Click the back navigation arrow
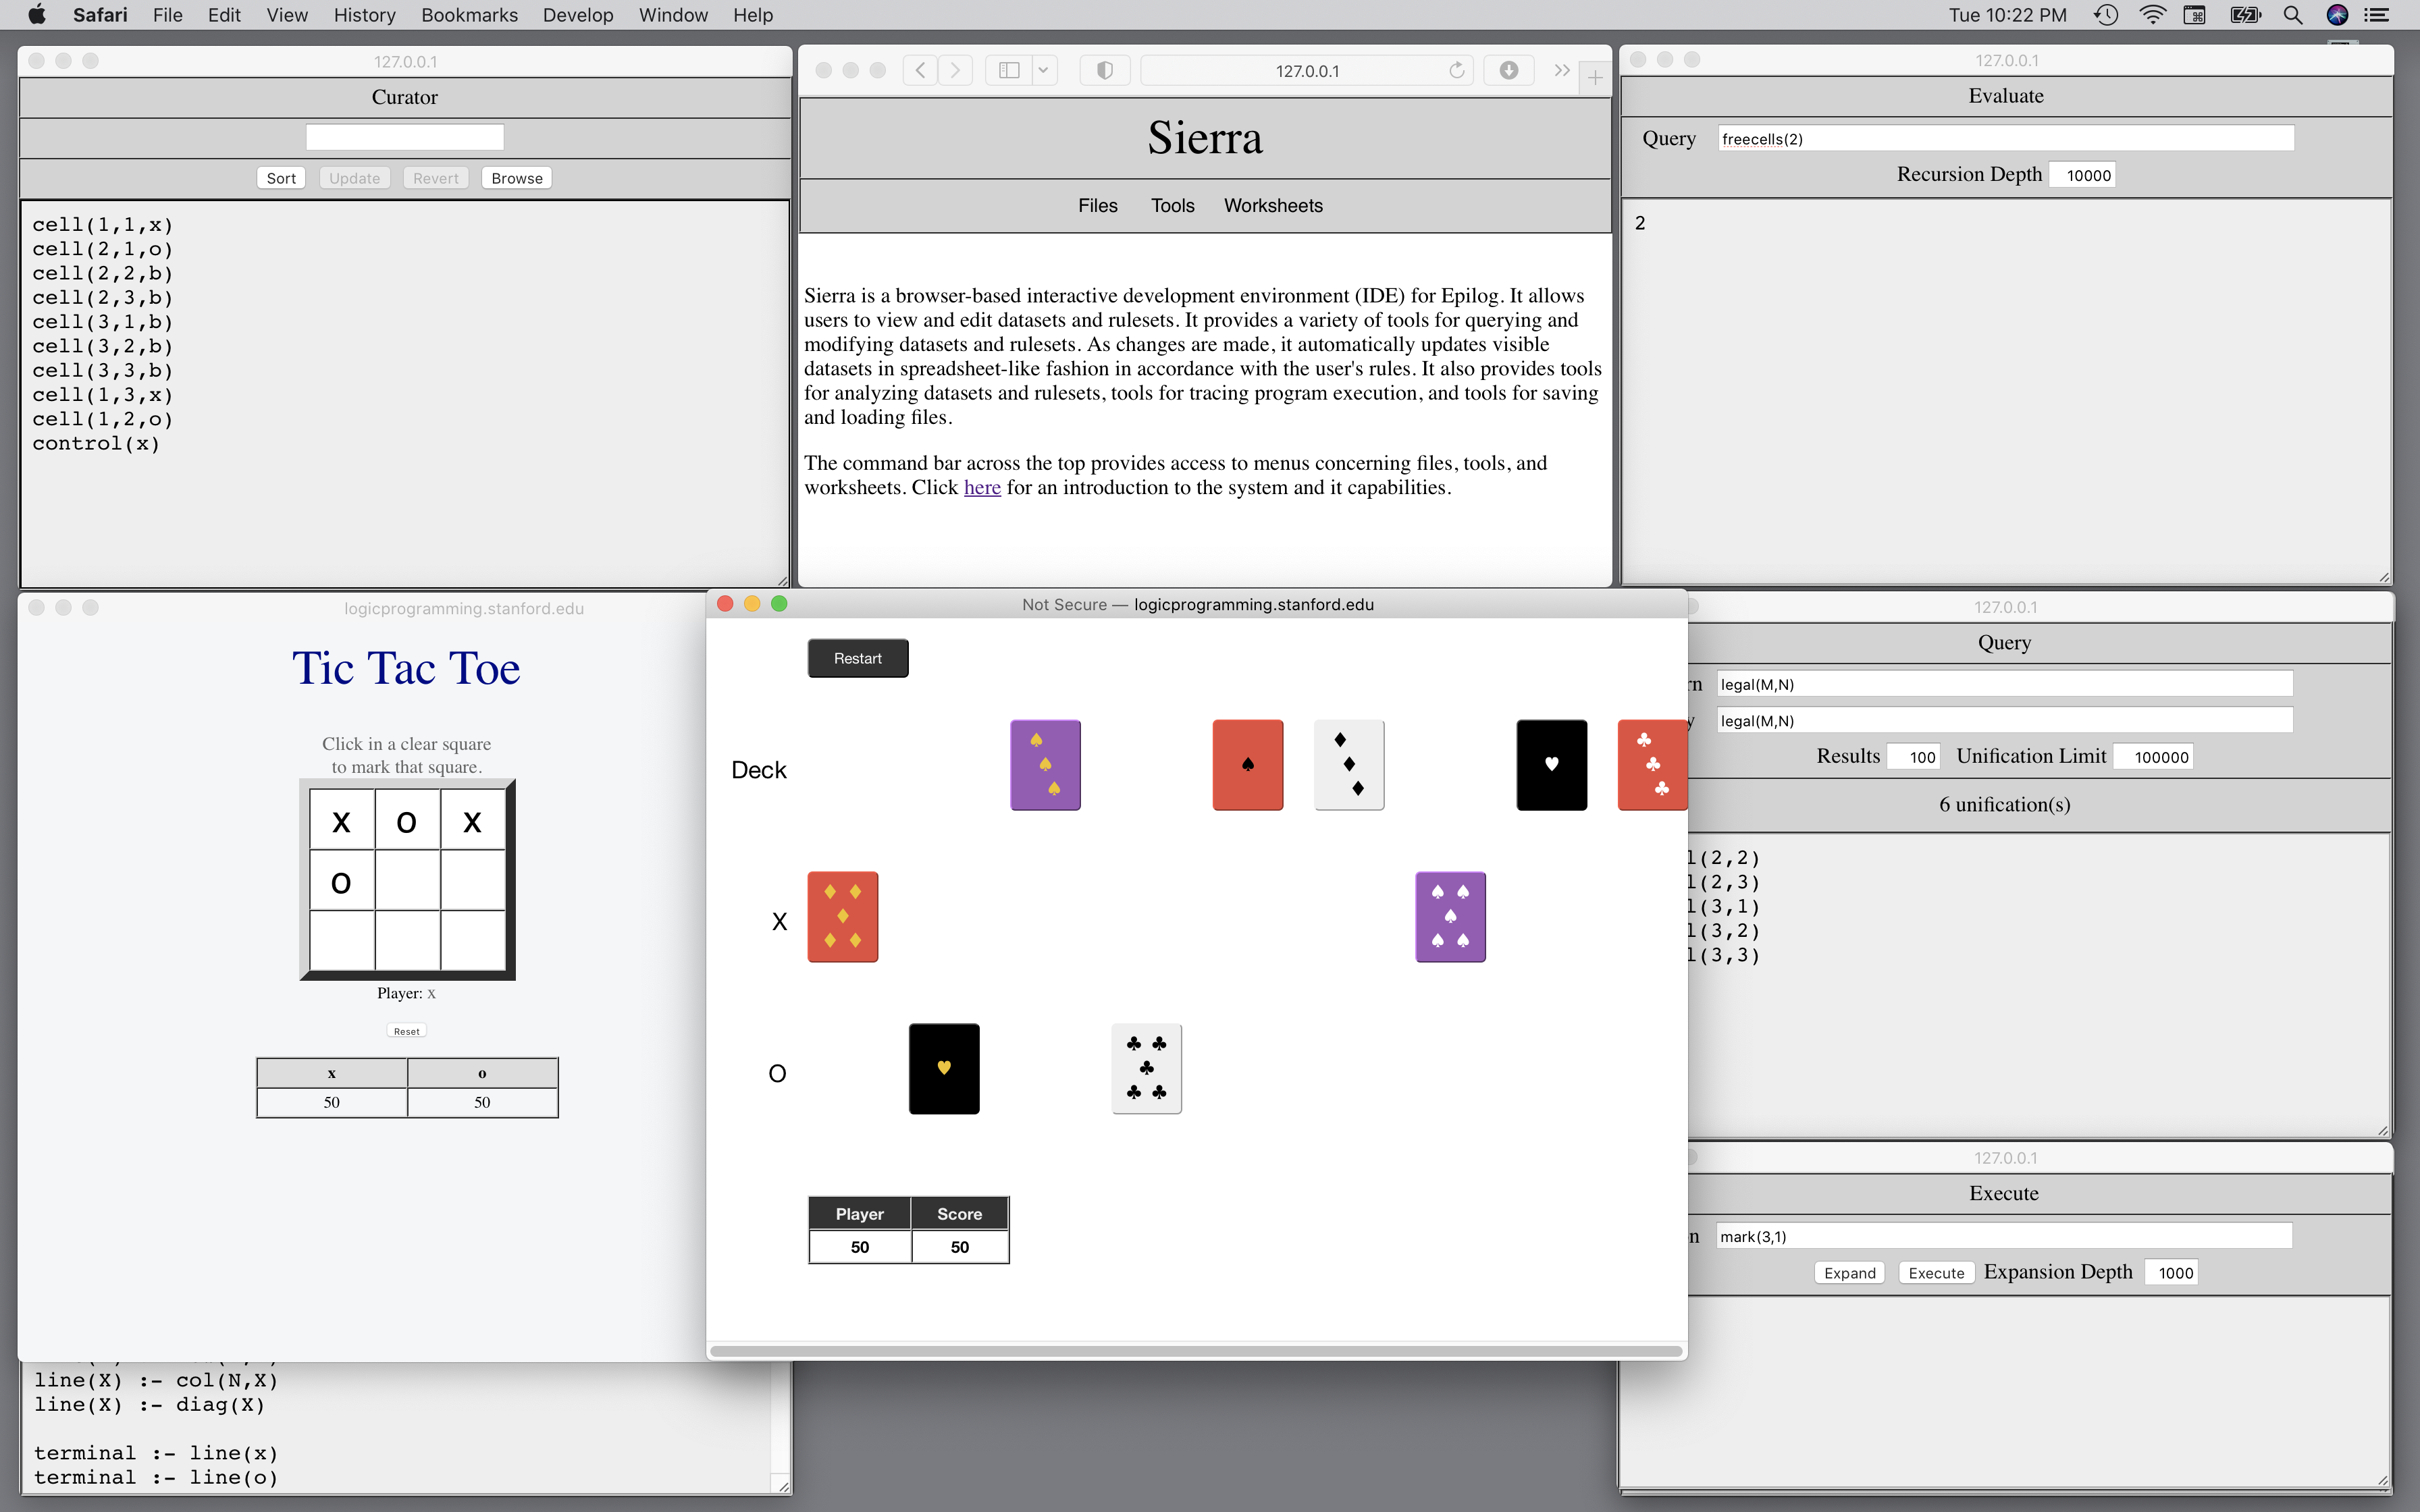 coord(920,70)
